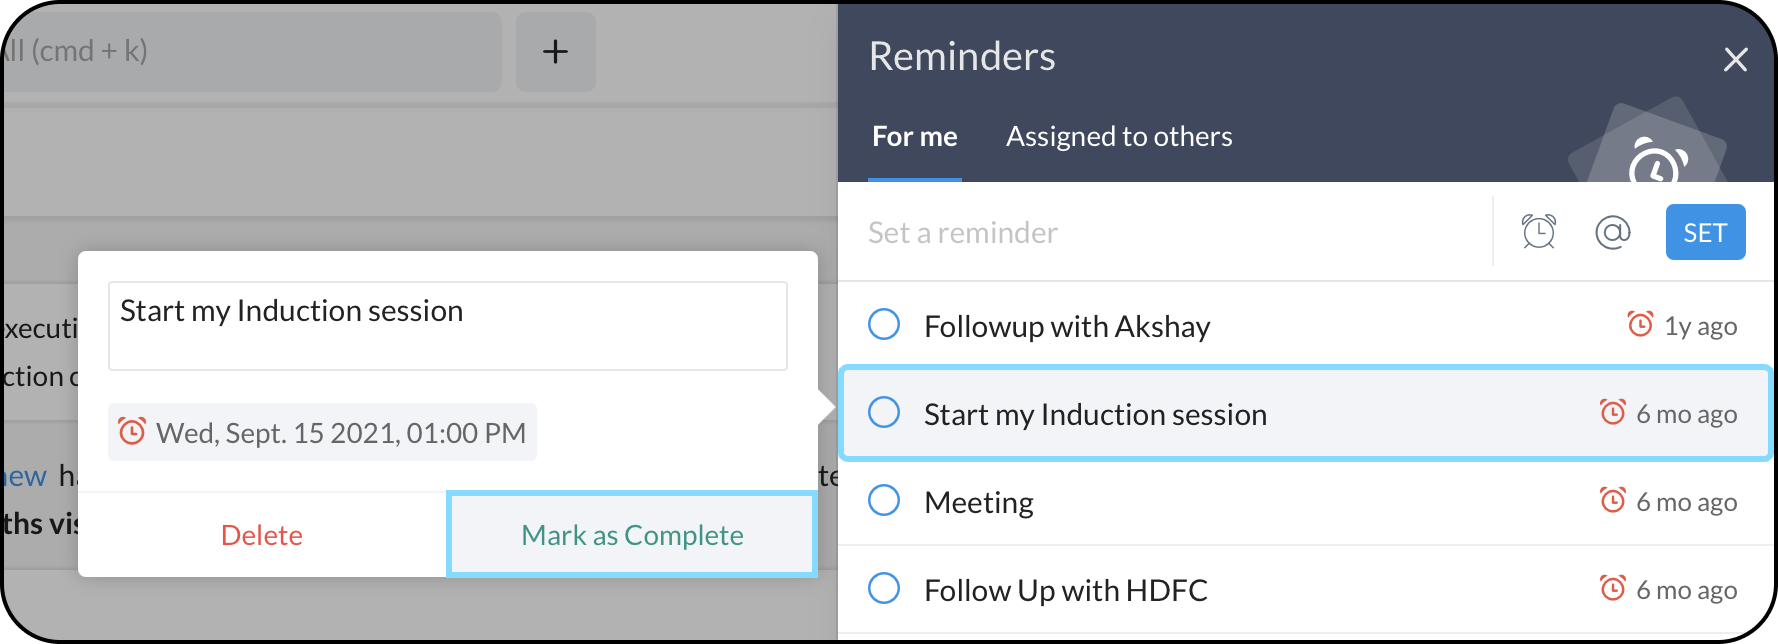Screen dimensions: 1778x644
Task: Check the circle for Followup with Akshay
Action: (884, 324)
